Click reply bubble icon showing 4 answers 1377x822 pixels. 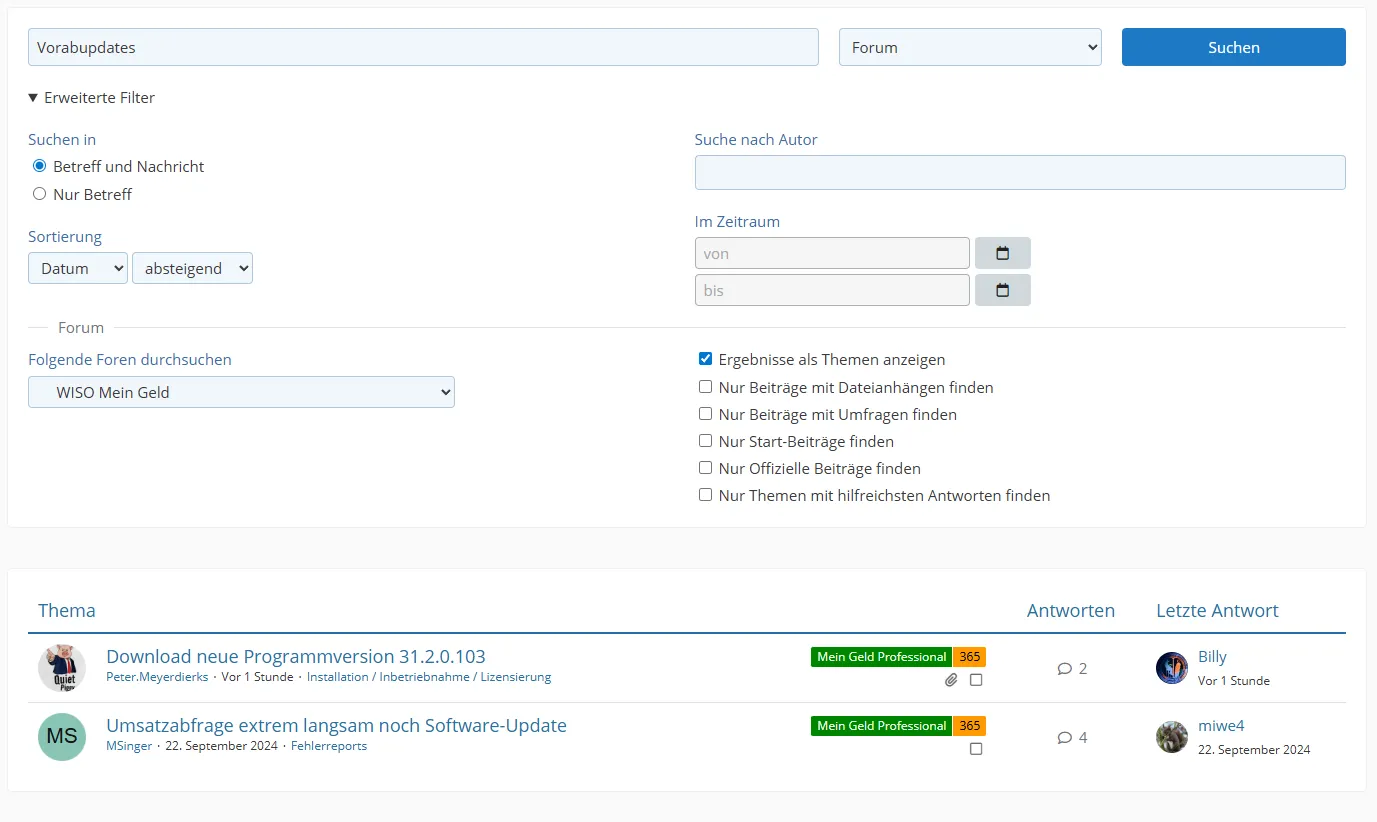click(1064, 738)
